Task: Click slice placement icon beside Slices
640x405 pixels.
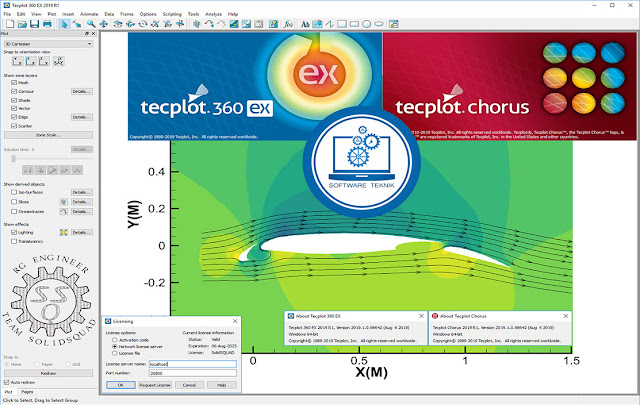Action: [x=63, y=202]
